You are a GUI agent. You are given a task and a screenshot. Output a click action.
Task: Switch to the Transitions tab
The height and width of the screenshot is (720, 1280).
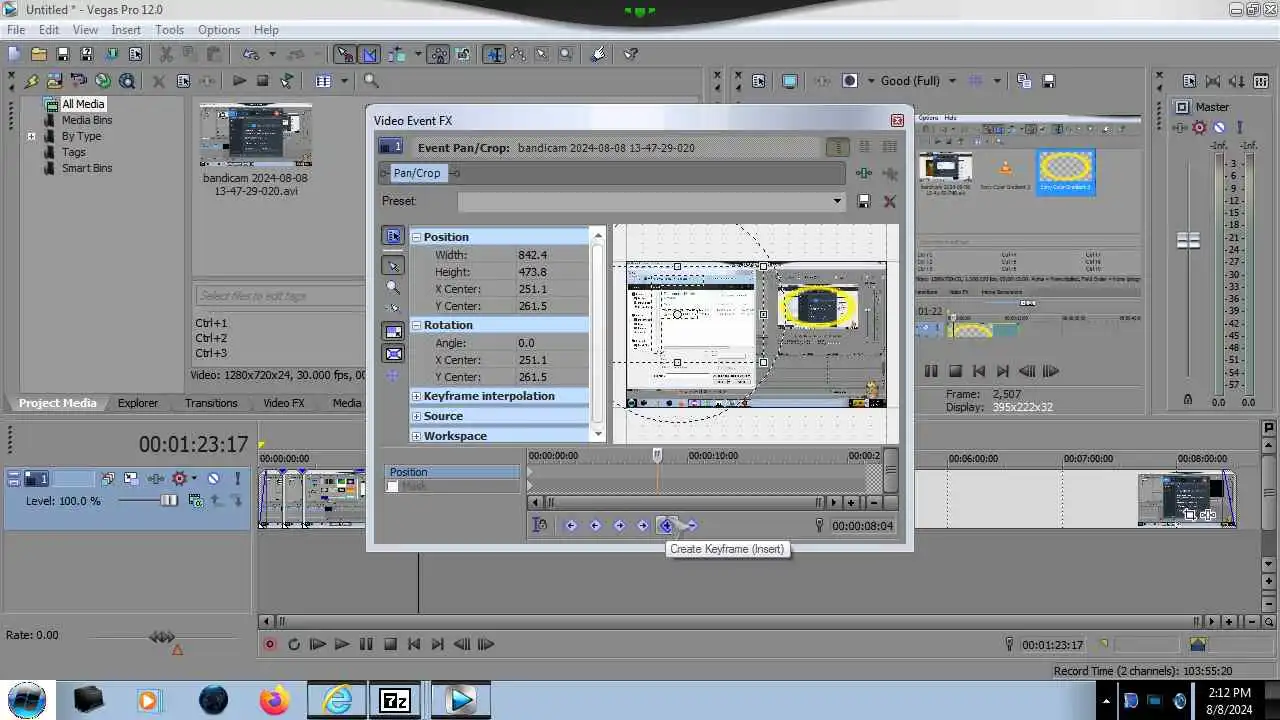click(x=211, y=403)
